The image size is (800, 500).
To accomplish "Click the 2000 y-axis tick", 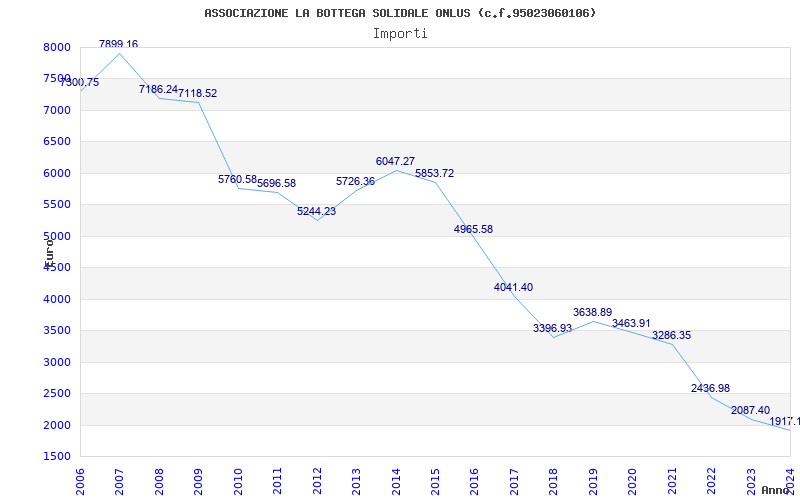I will (x=57, y=425).
